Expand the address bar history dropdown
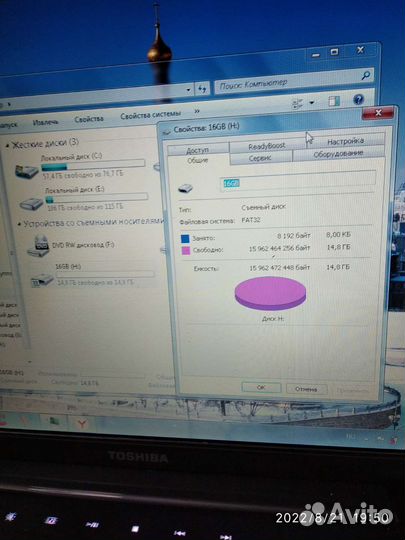This screenshot has width=405, height=540. [x=188, y=91]
